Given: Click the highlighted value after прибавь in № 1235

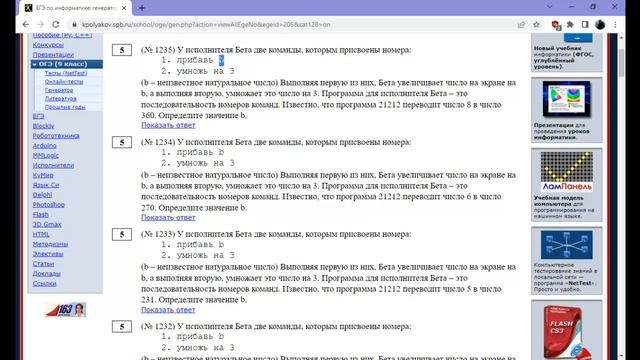Looking at the screenshot, I should coord(221,60).
